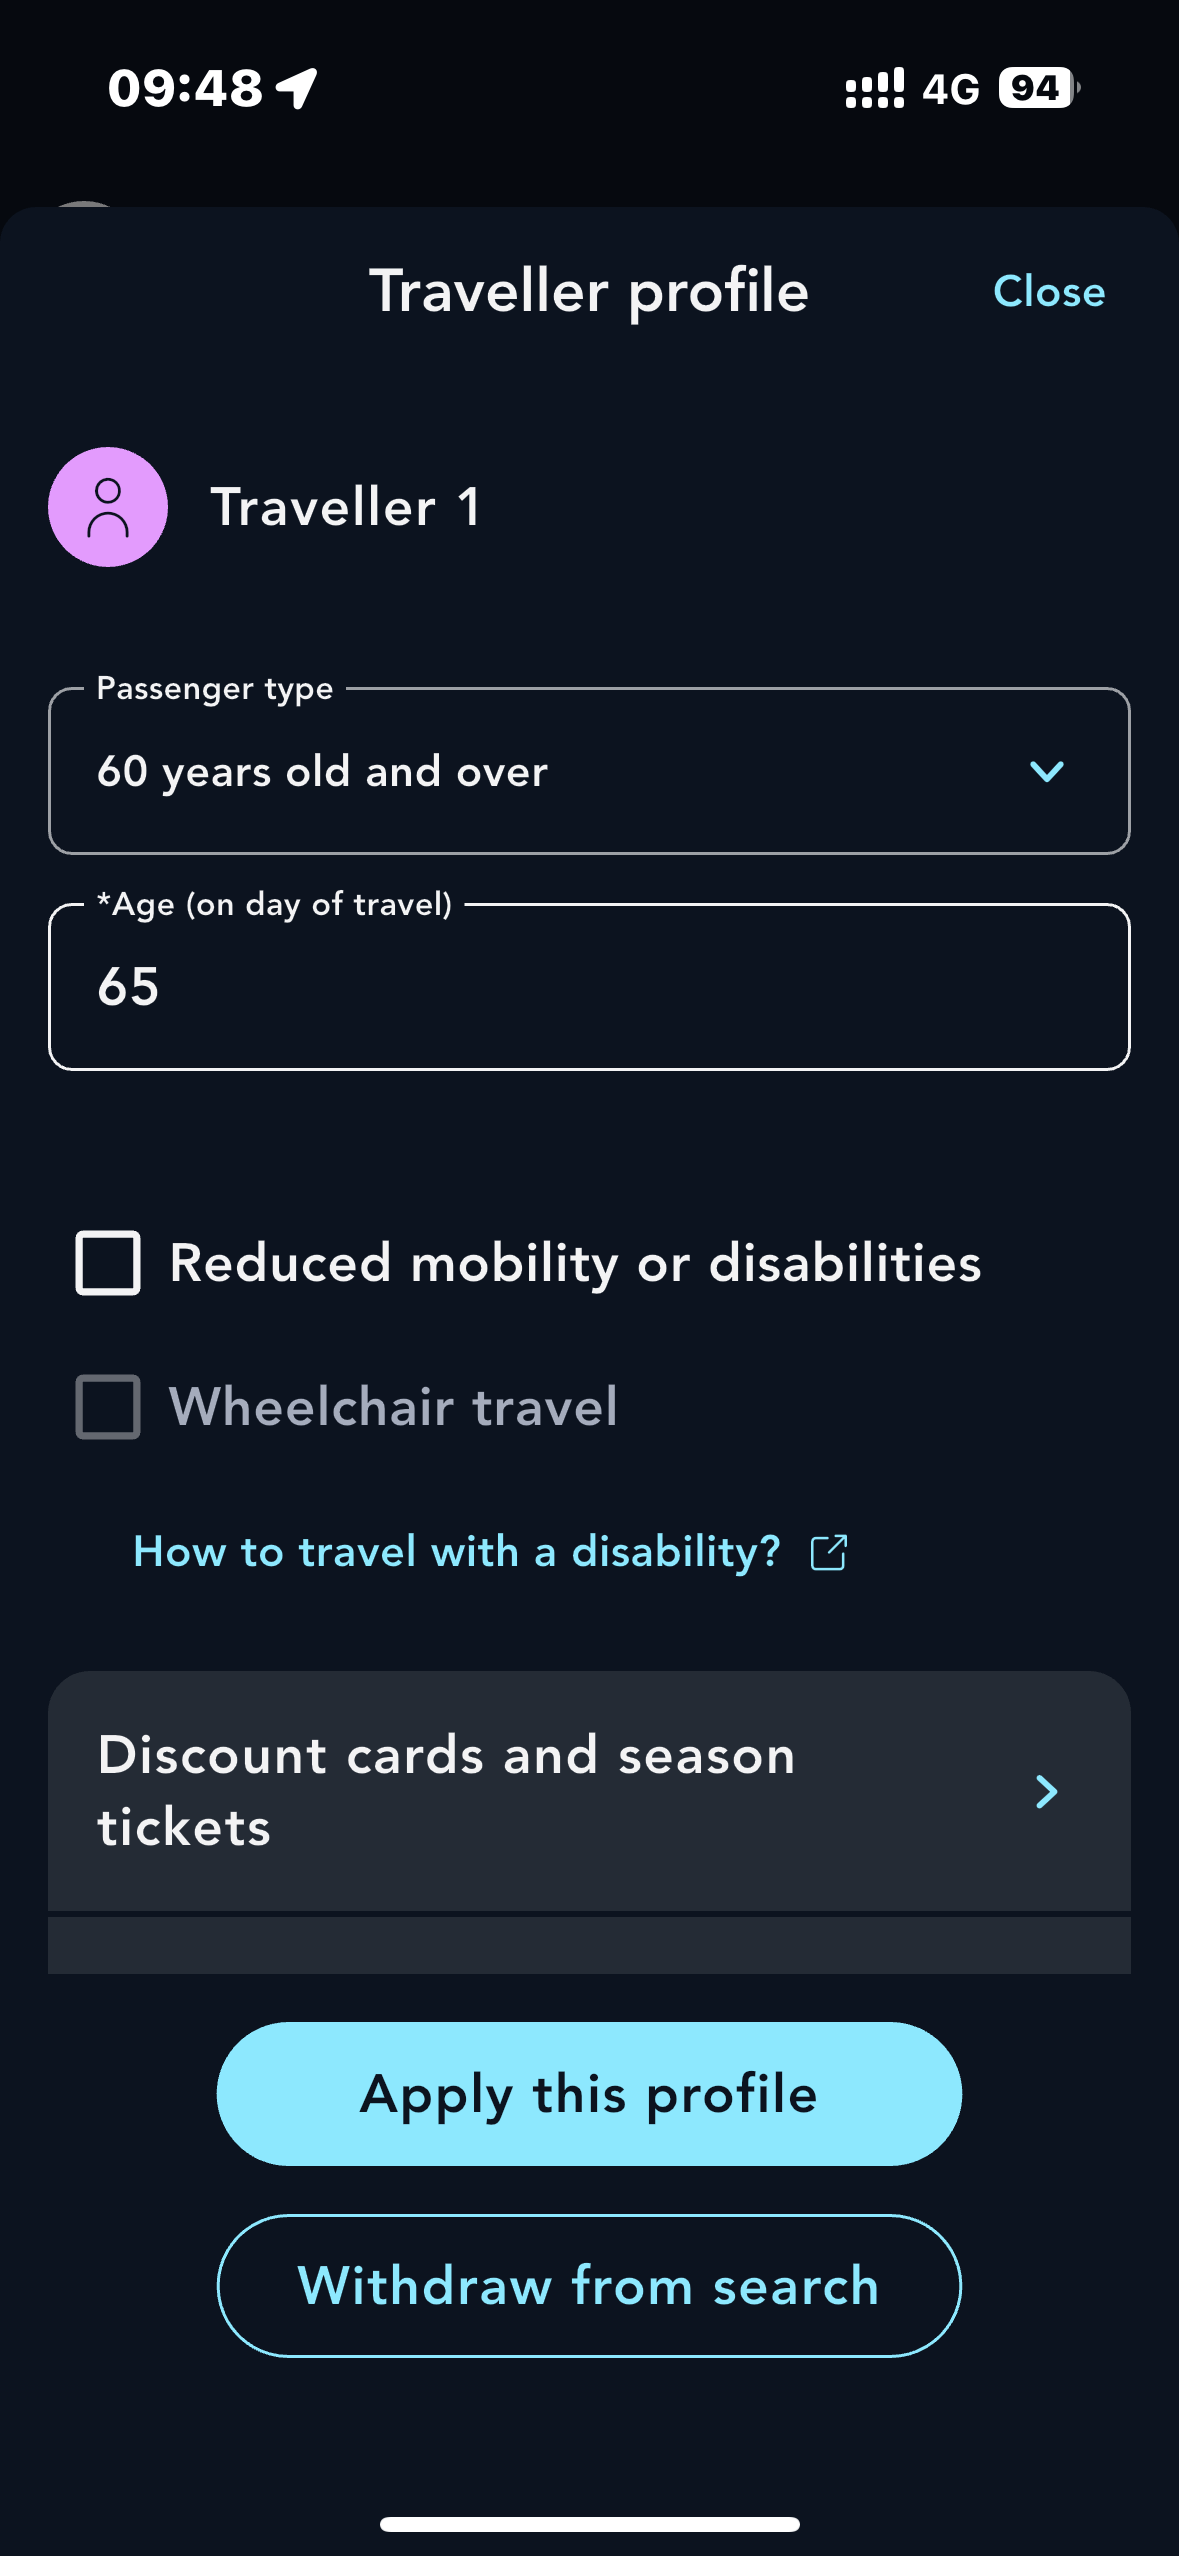Tick the Wheelchair travel checkbox
This screenshot has width=1179, height=2556.
pyautogui.click(x=108, y=1407)
